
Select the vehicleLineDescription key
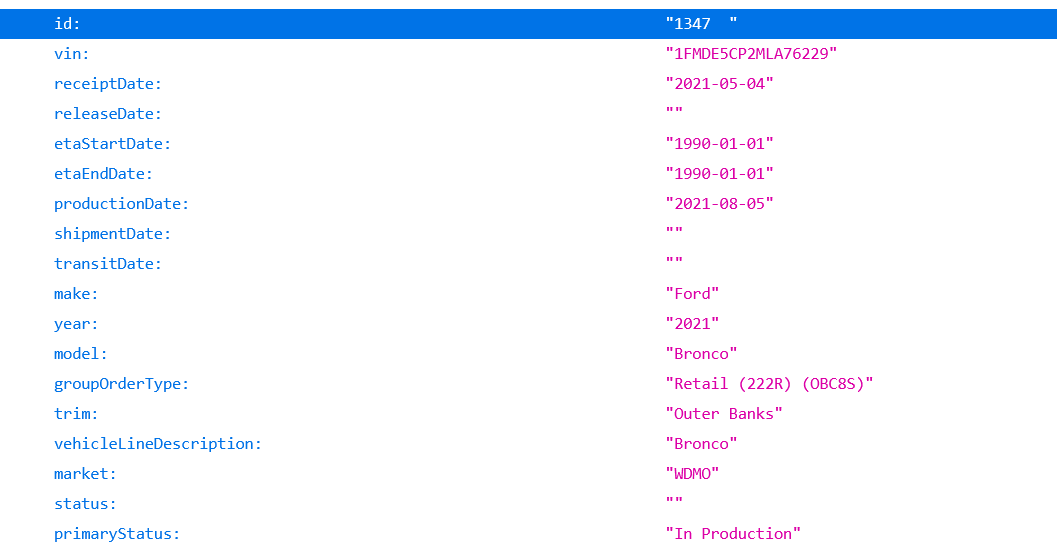[158, 444]
